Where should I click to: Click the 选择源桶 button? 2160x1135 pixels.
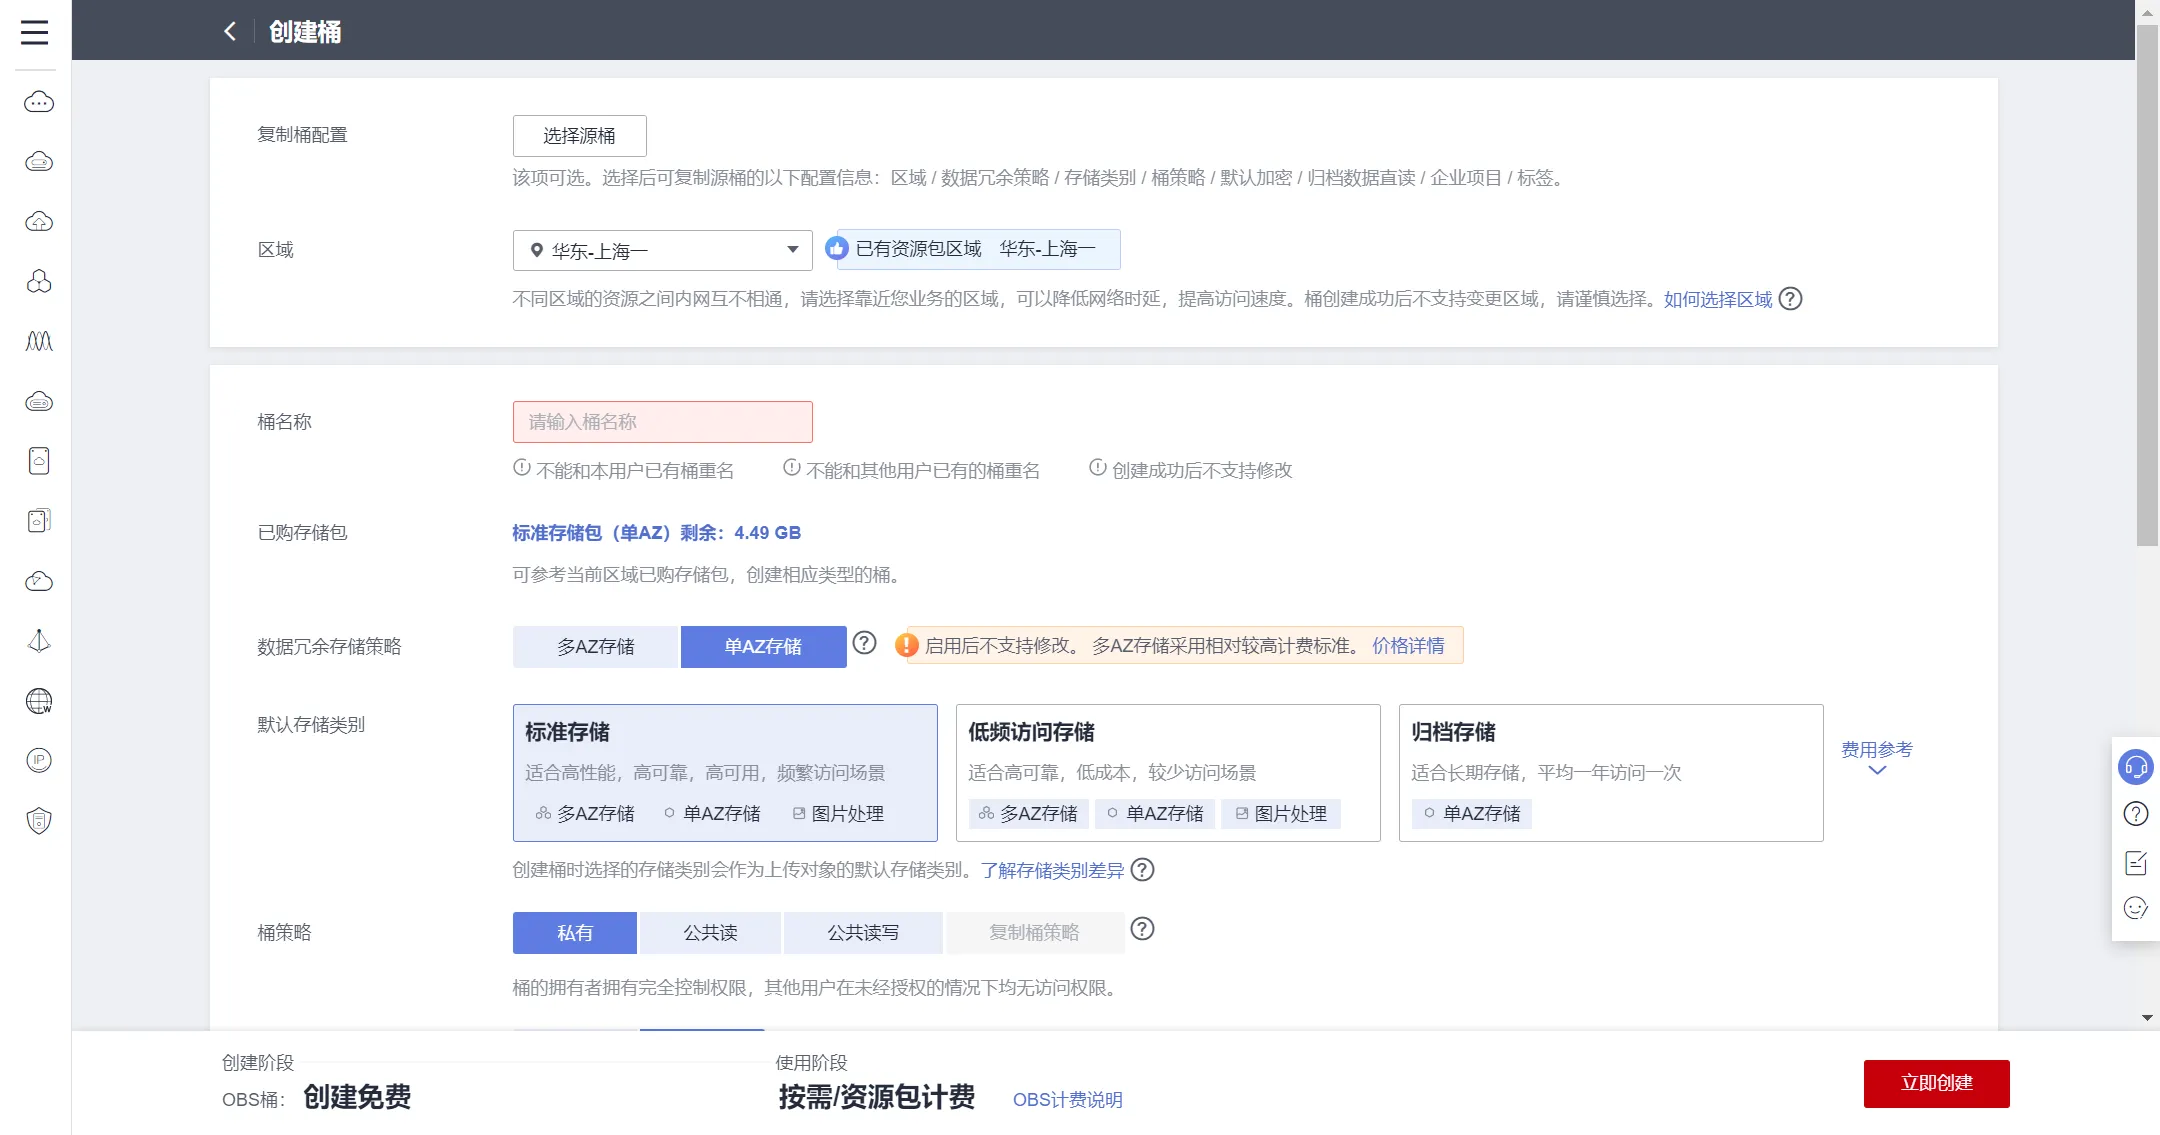579,136
